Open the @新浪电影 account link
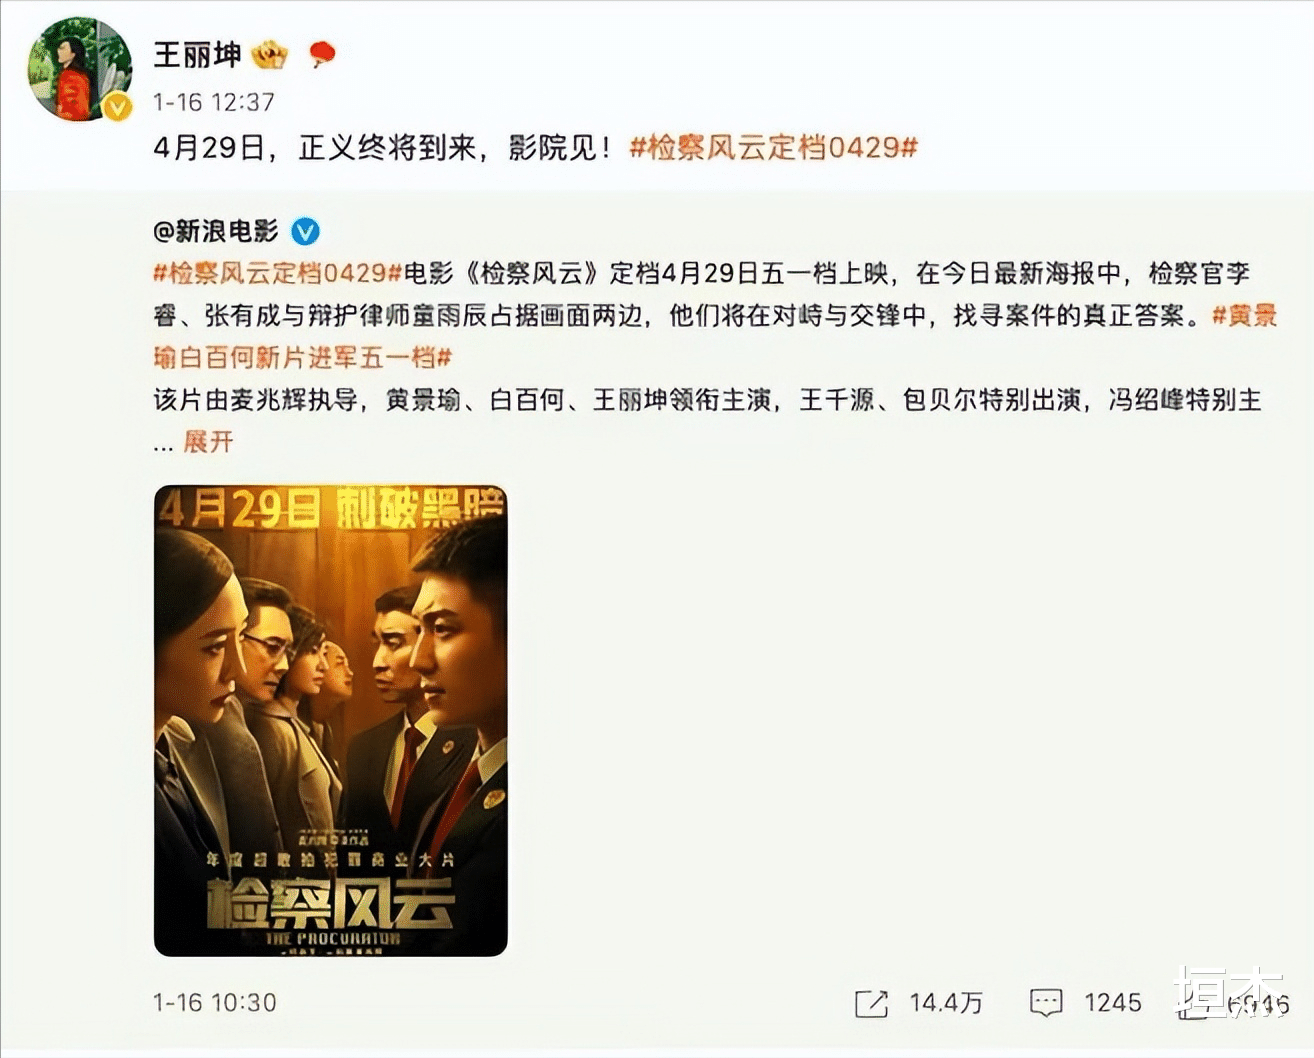Image resolution: width=1314 pixels, height=1058 pixels. (x=216, y=232)
